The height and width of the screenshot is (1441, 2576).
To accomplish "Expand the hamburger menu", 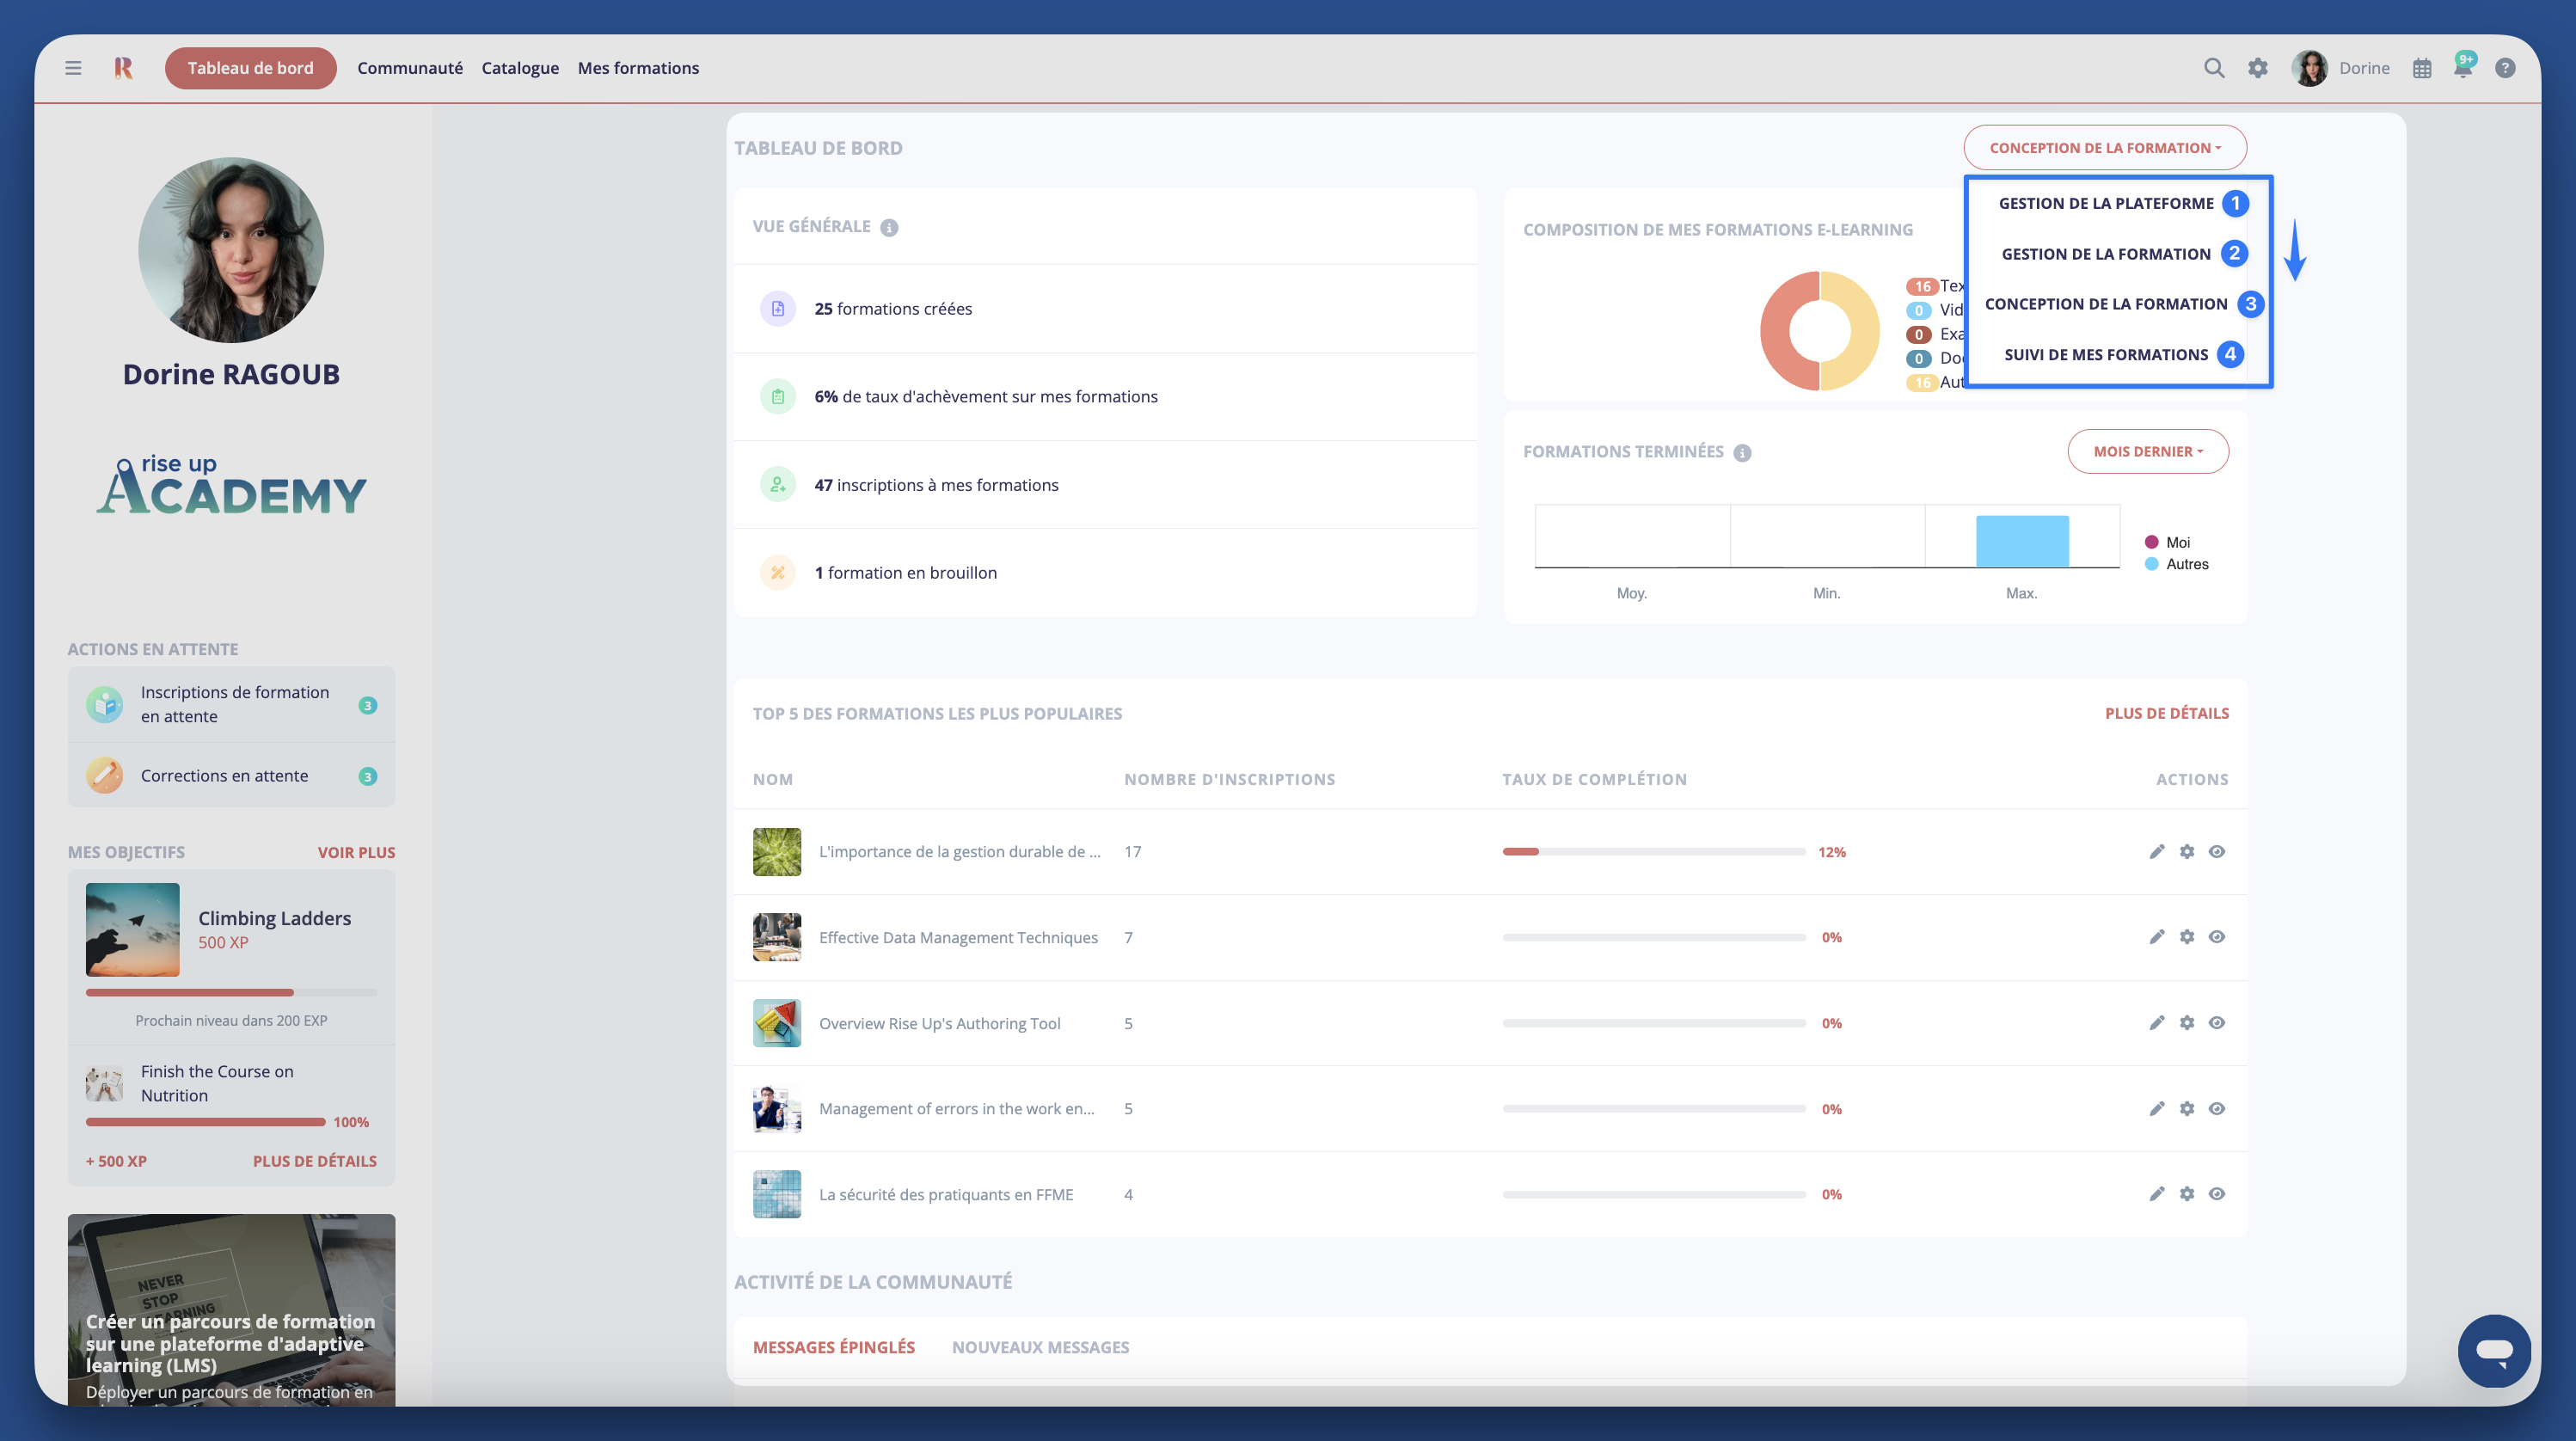I will pos(72,68).
